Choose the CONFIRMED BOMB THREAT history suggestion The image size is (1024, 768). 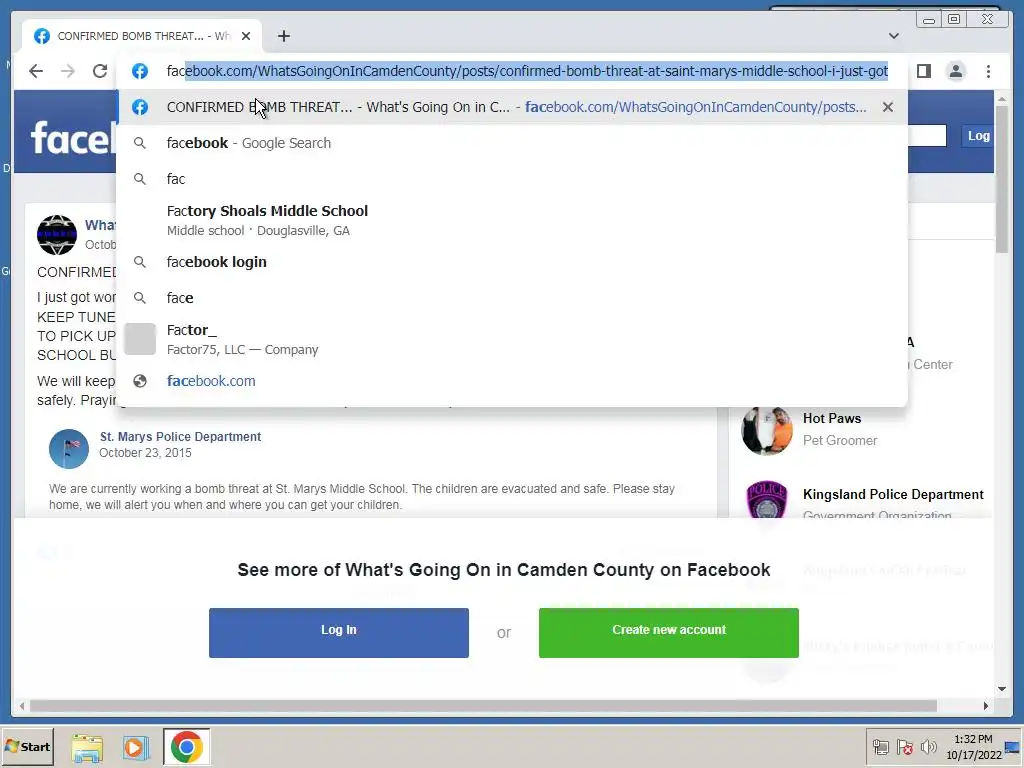[512, 107]
